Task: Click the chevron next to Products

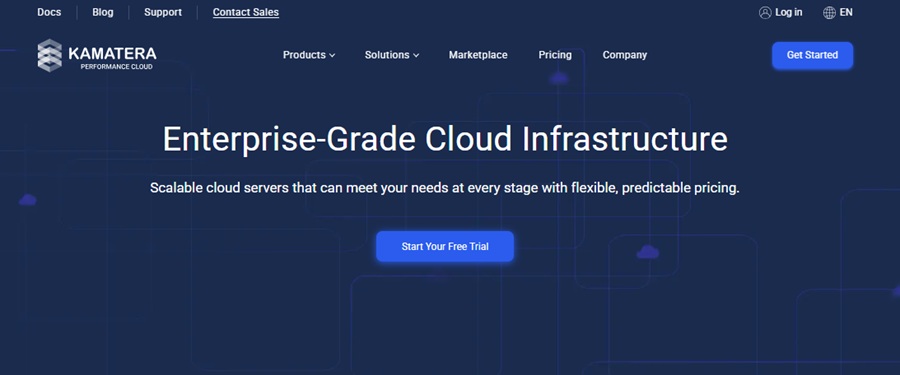Action: pos(332,56)
